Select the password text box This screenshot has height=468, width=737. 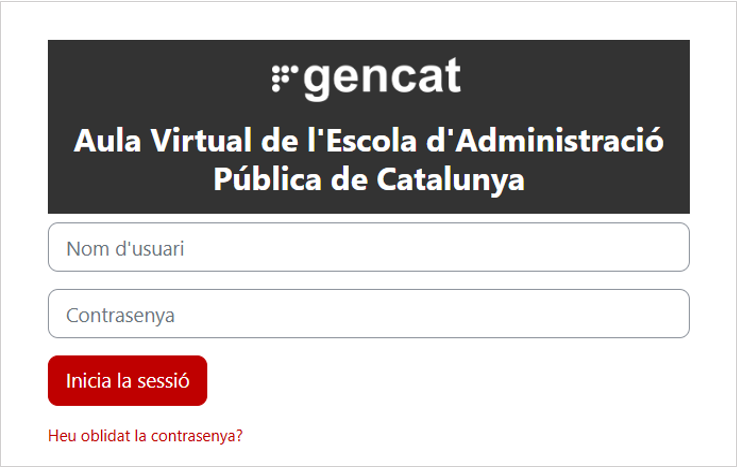368,314
